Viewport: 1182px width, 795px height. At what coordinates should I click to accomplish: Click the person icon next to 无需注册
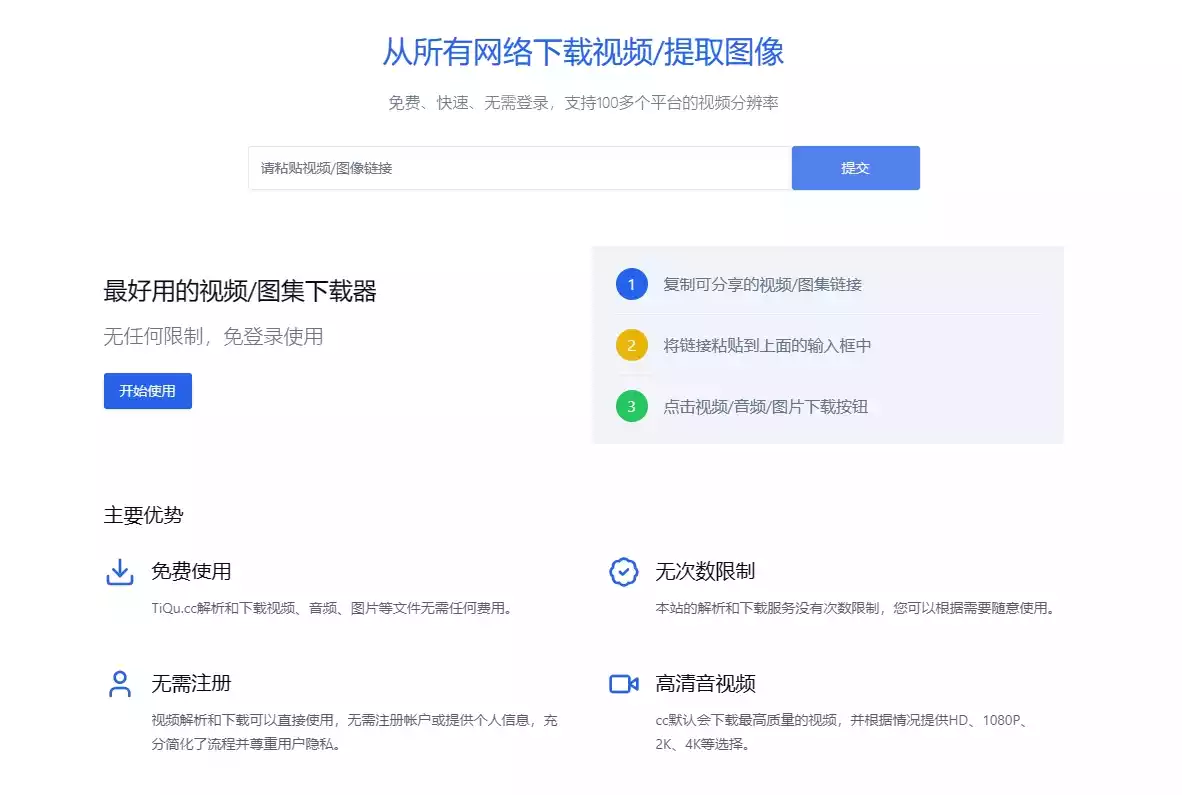[x=120, y=684]
